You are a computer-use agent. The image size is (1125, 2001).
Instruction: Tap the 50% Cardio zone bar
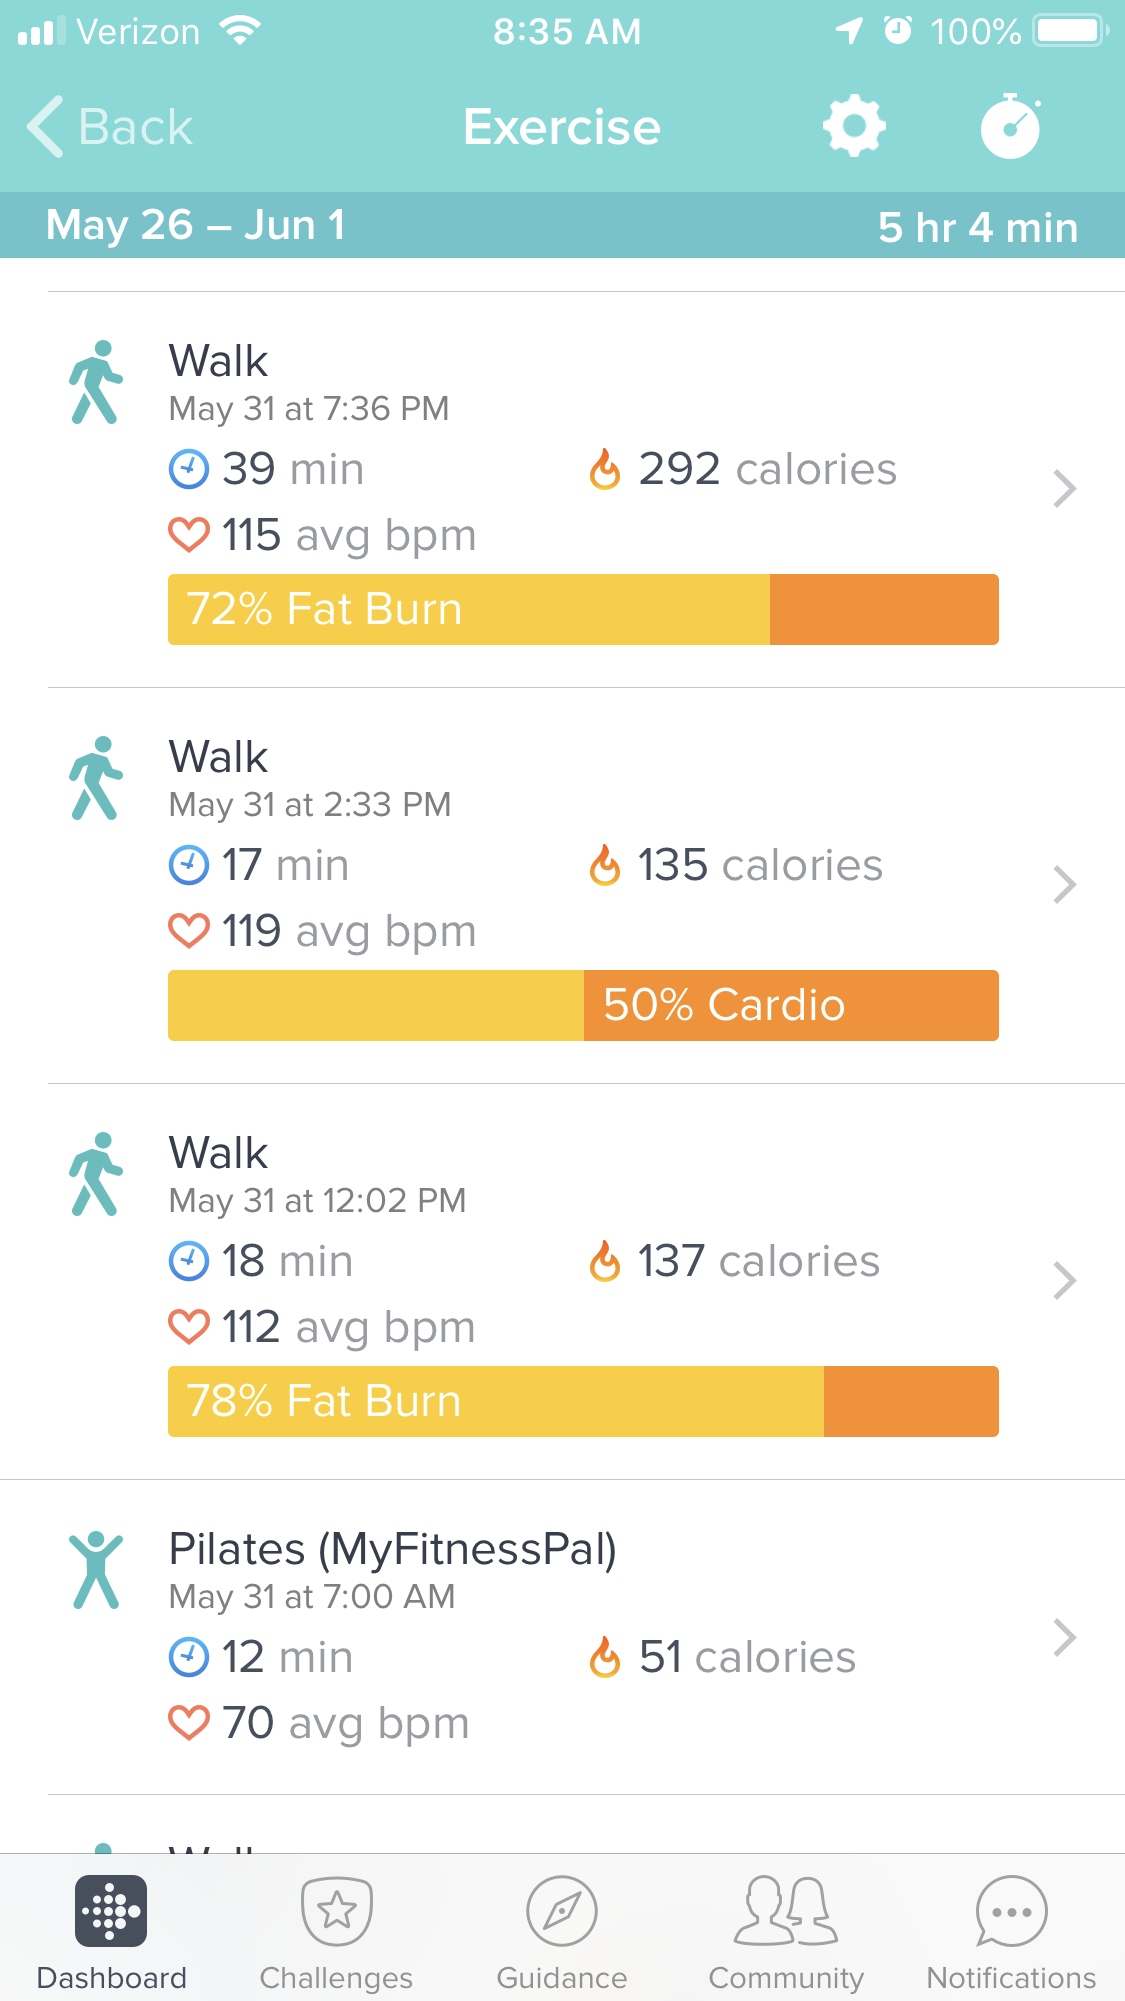[583, 1005]
